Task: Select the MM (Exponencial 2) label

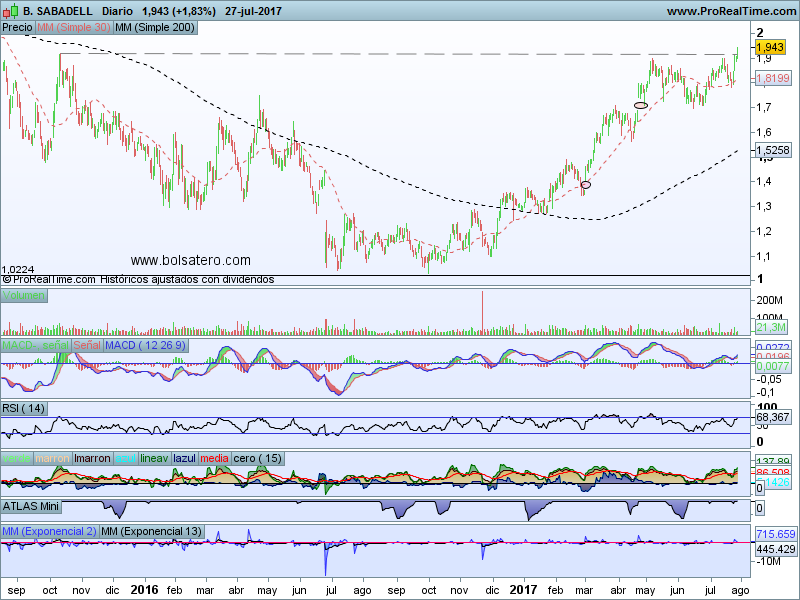Action: [x=50, y=529]
